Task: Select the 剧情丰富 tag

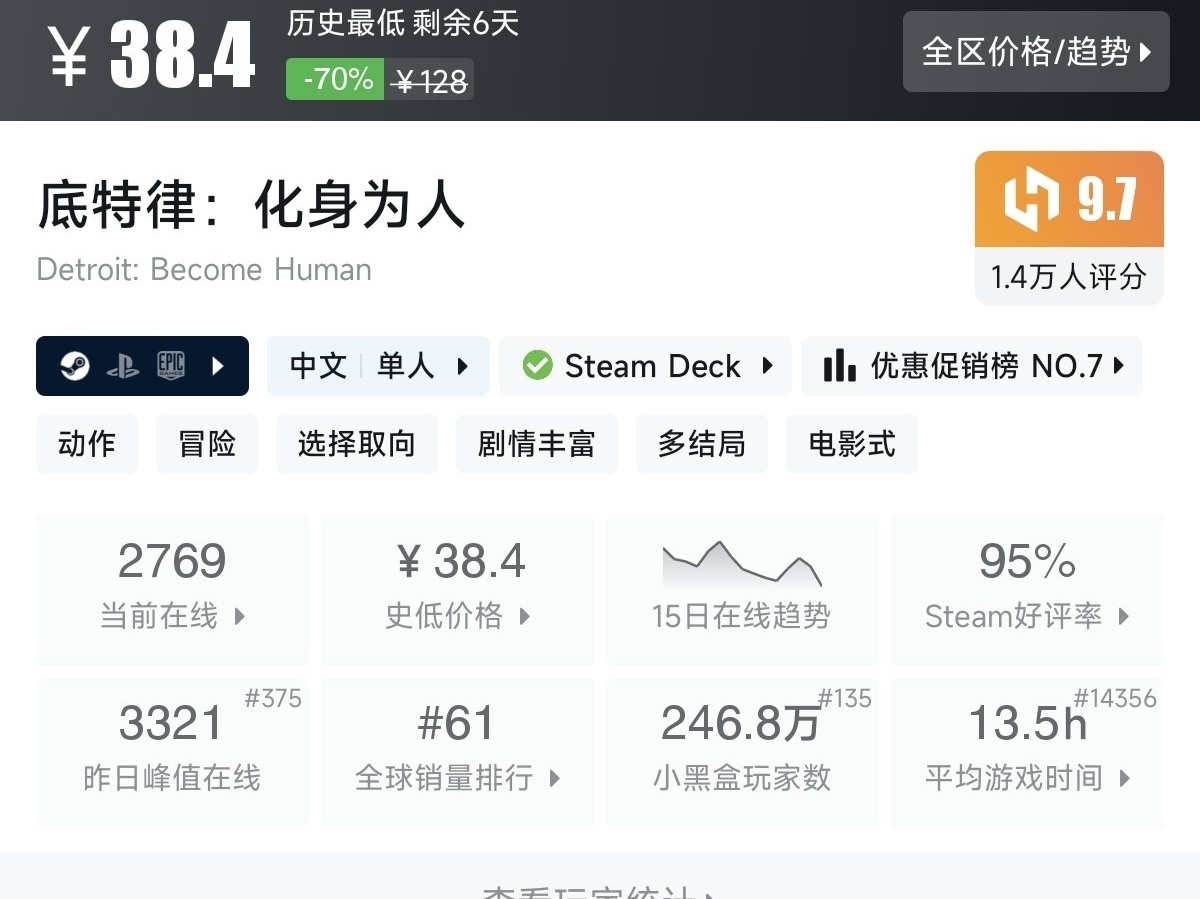Action: point(537,444)
